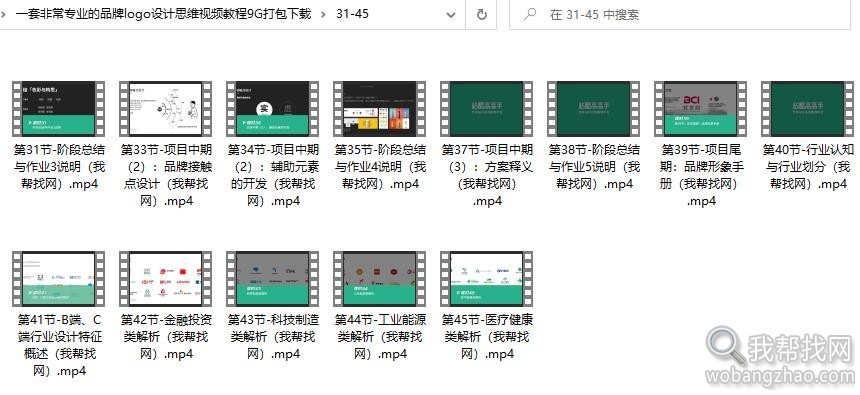Click the 31-45 folder breadcrumb
The width and height of the screenshot is (860, 395).
pos(352,14)
